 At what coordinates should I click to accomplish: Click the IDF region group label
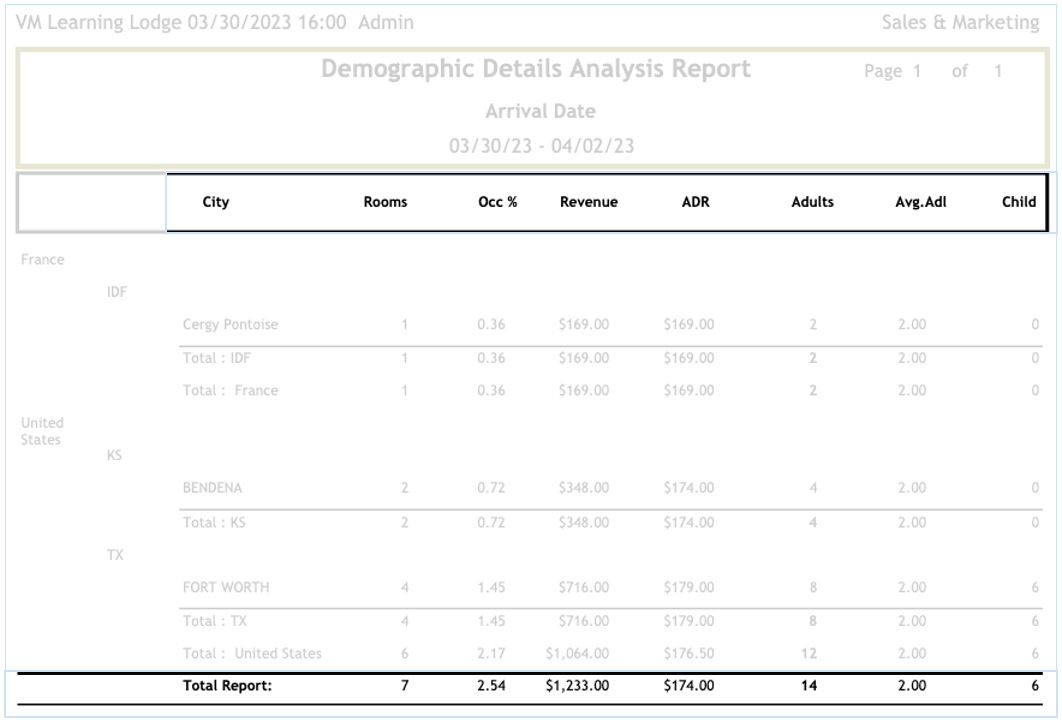coord(115,291)
